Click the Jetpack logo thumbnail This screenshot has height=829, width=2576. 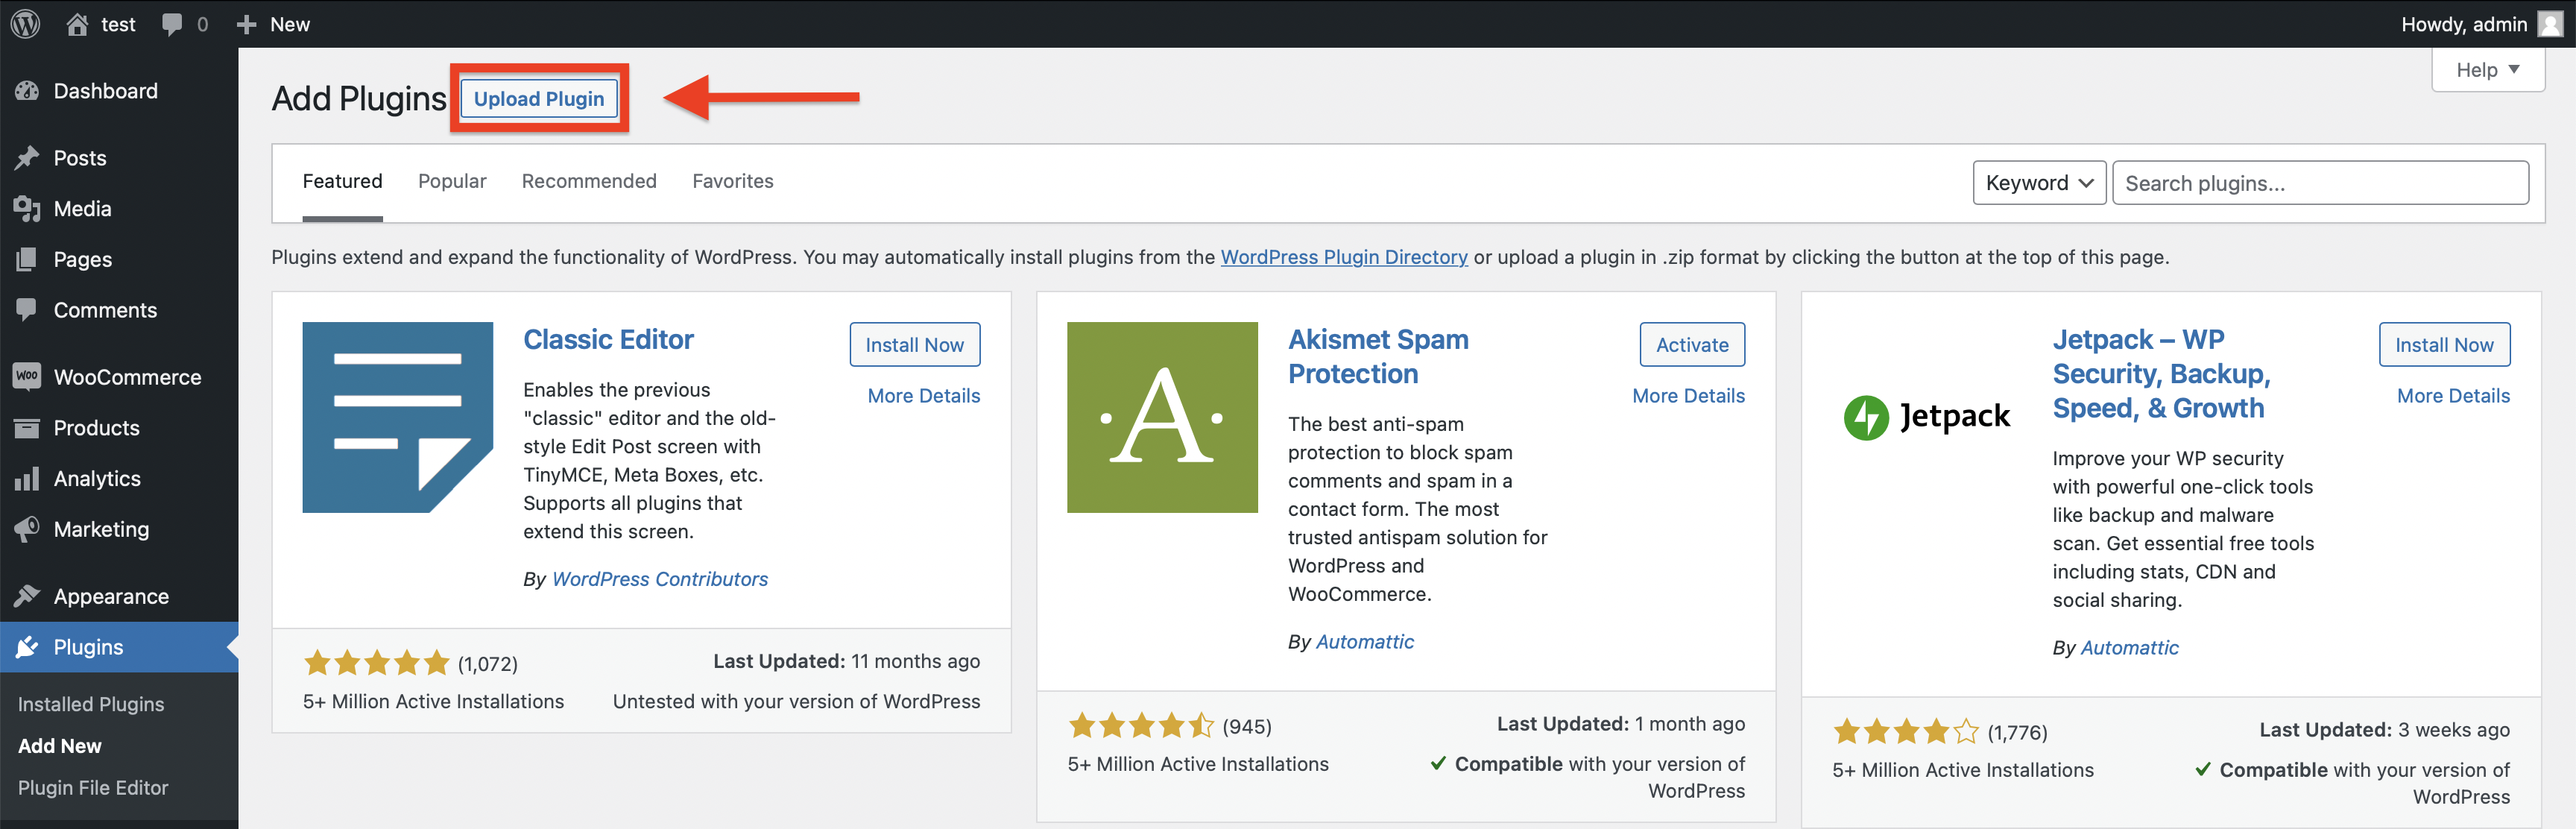click(x=1926, y=417)
